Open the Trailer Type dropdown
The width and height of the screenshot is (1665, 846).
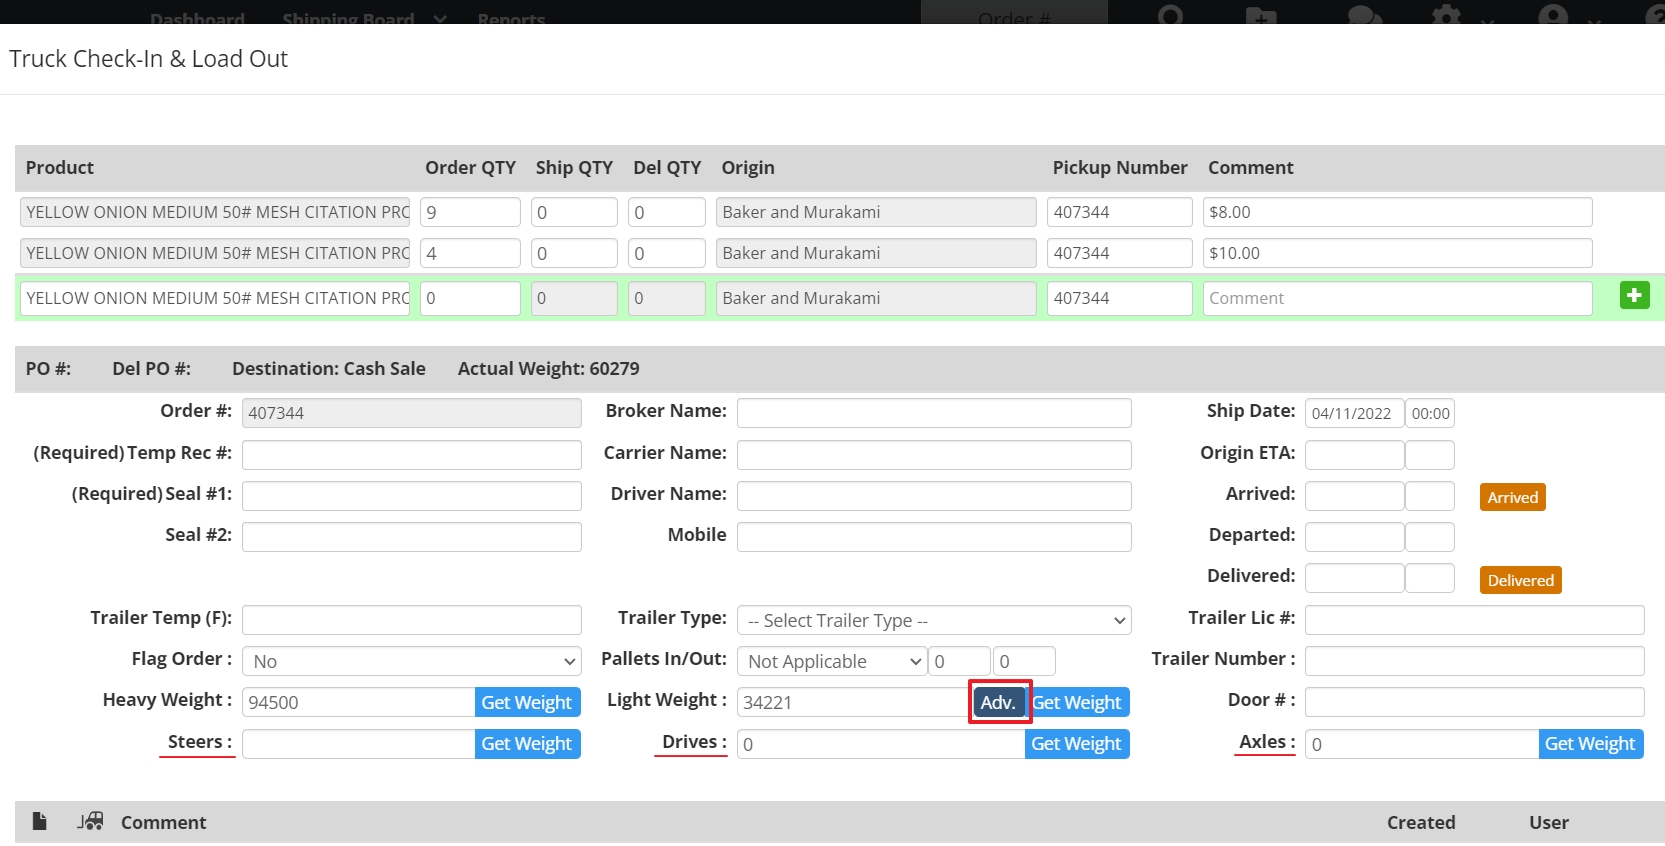click(x=933, y=620)
